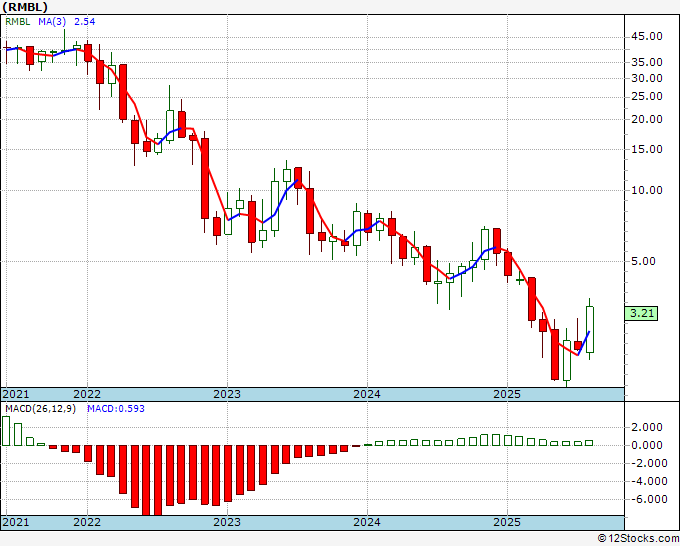Click the 2024 label on MACD axis
This screenshot has height=546, width=680.
click(x=367, y=522)
